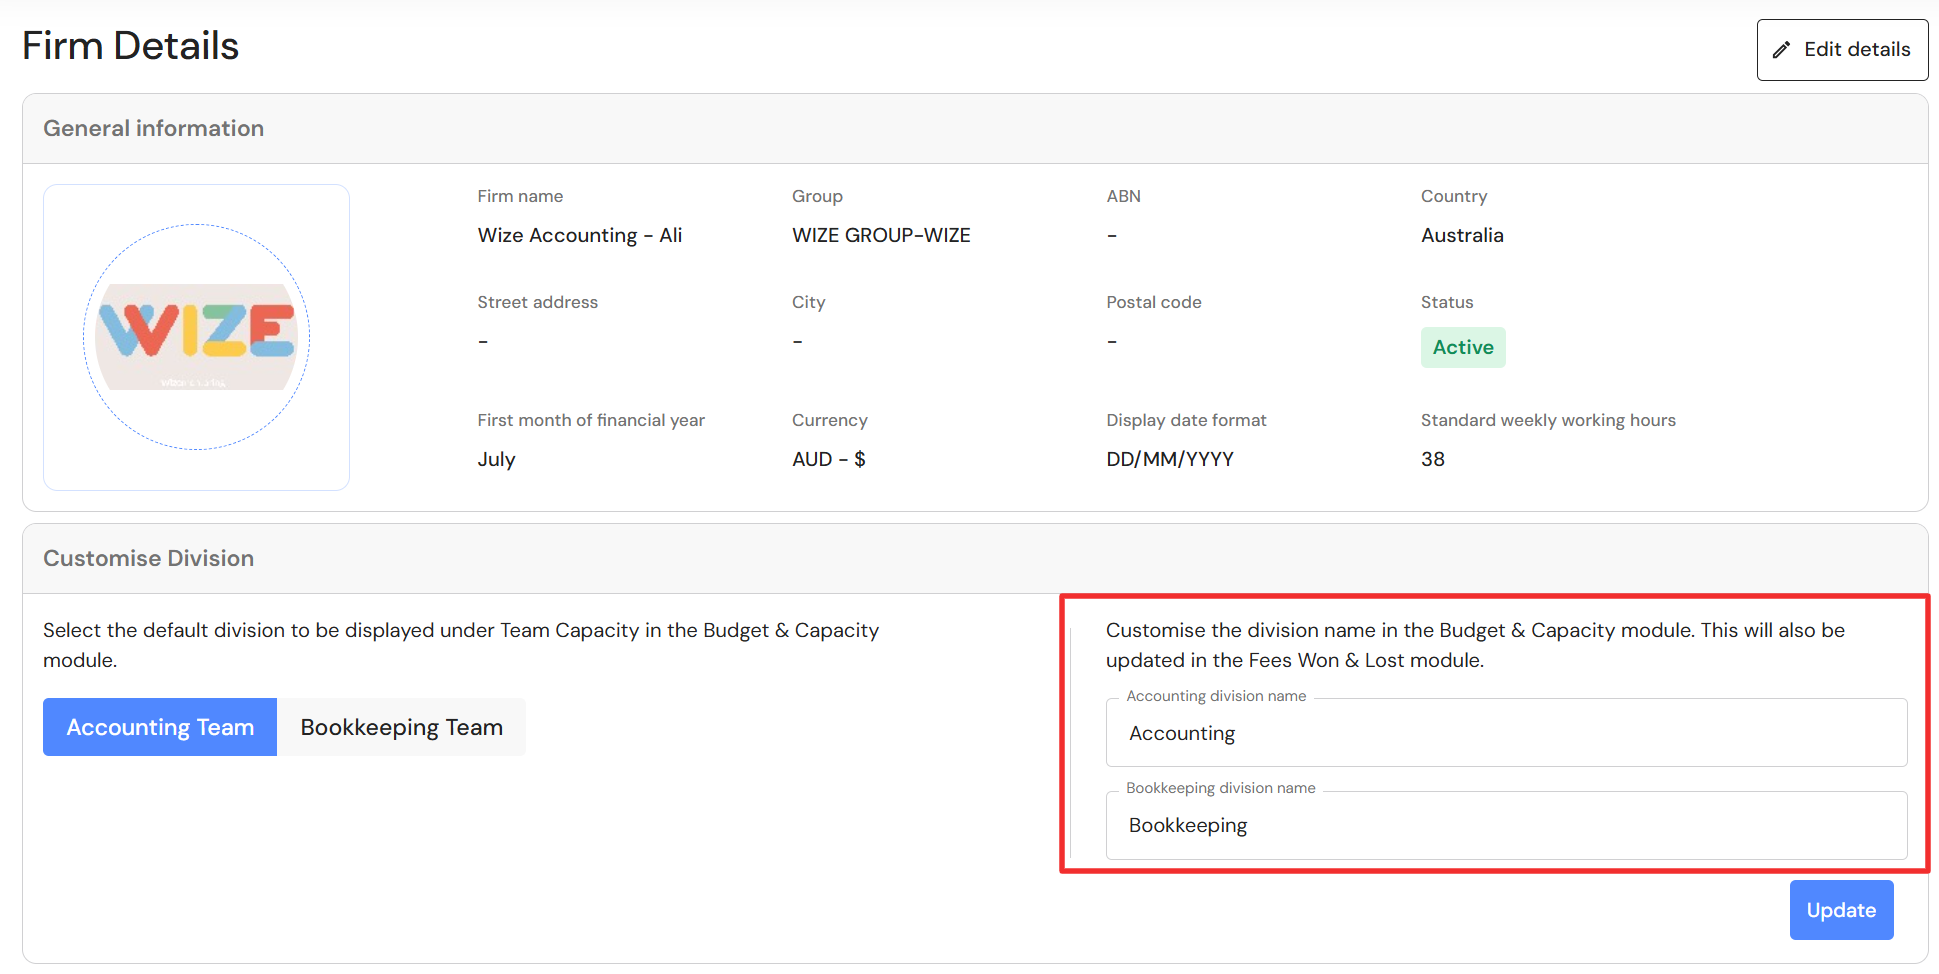The image size is (1939, 974).
Task: Click the Firm Details page title
Action: point(130,46)
